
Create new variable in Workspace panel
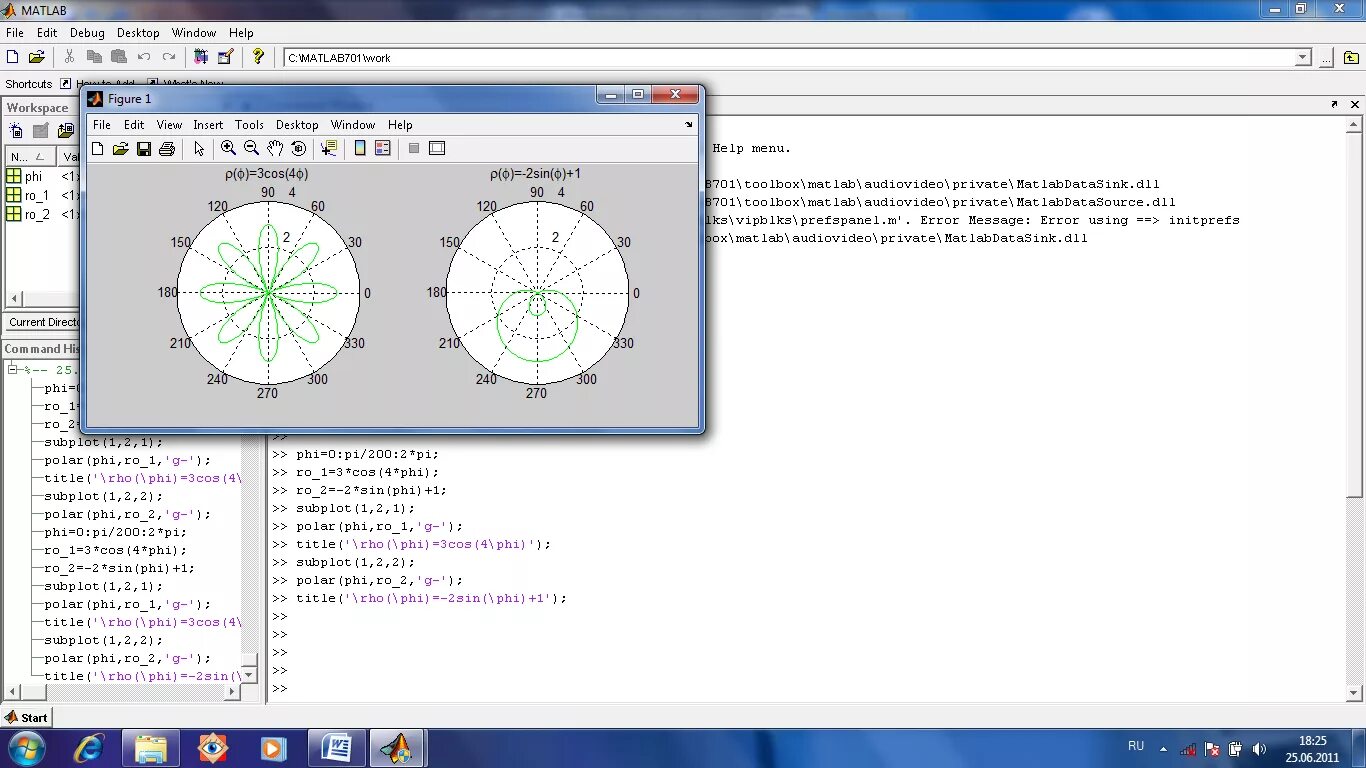coord(17,130)
